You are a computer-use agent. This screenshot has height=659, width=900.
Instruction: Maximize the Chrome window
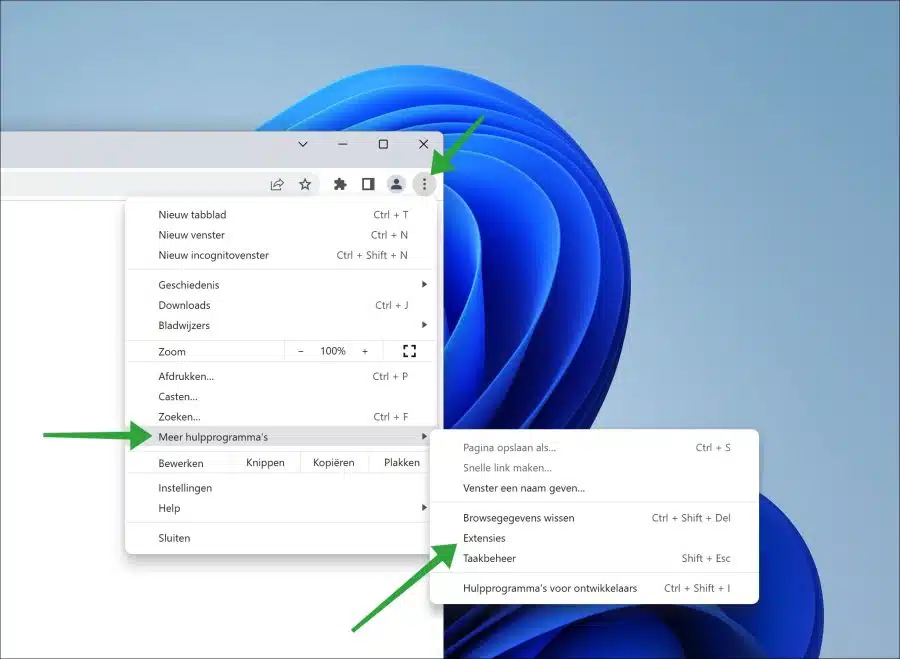tap(383, 144)
